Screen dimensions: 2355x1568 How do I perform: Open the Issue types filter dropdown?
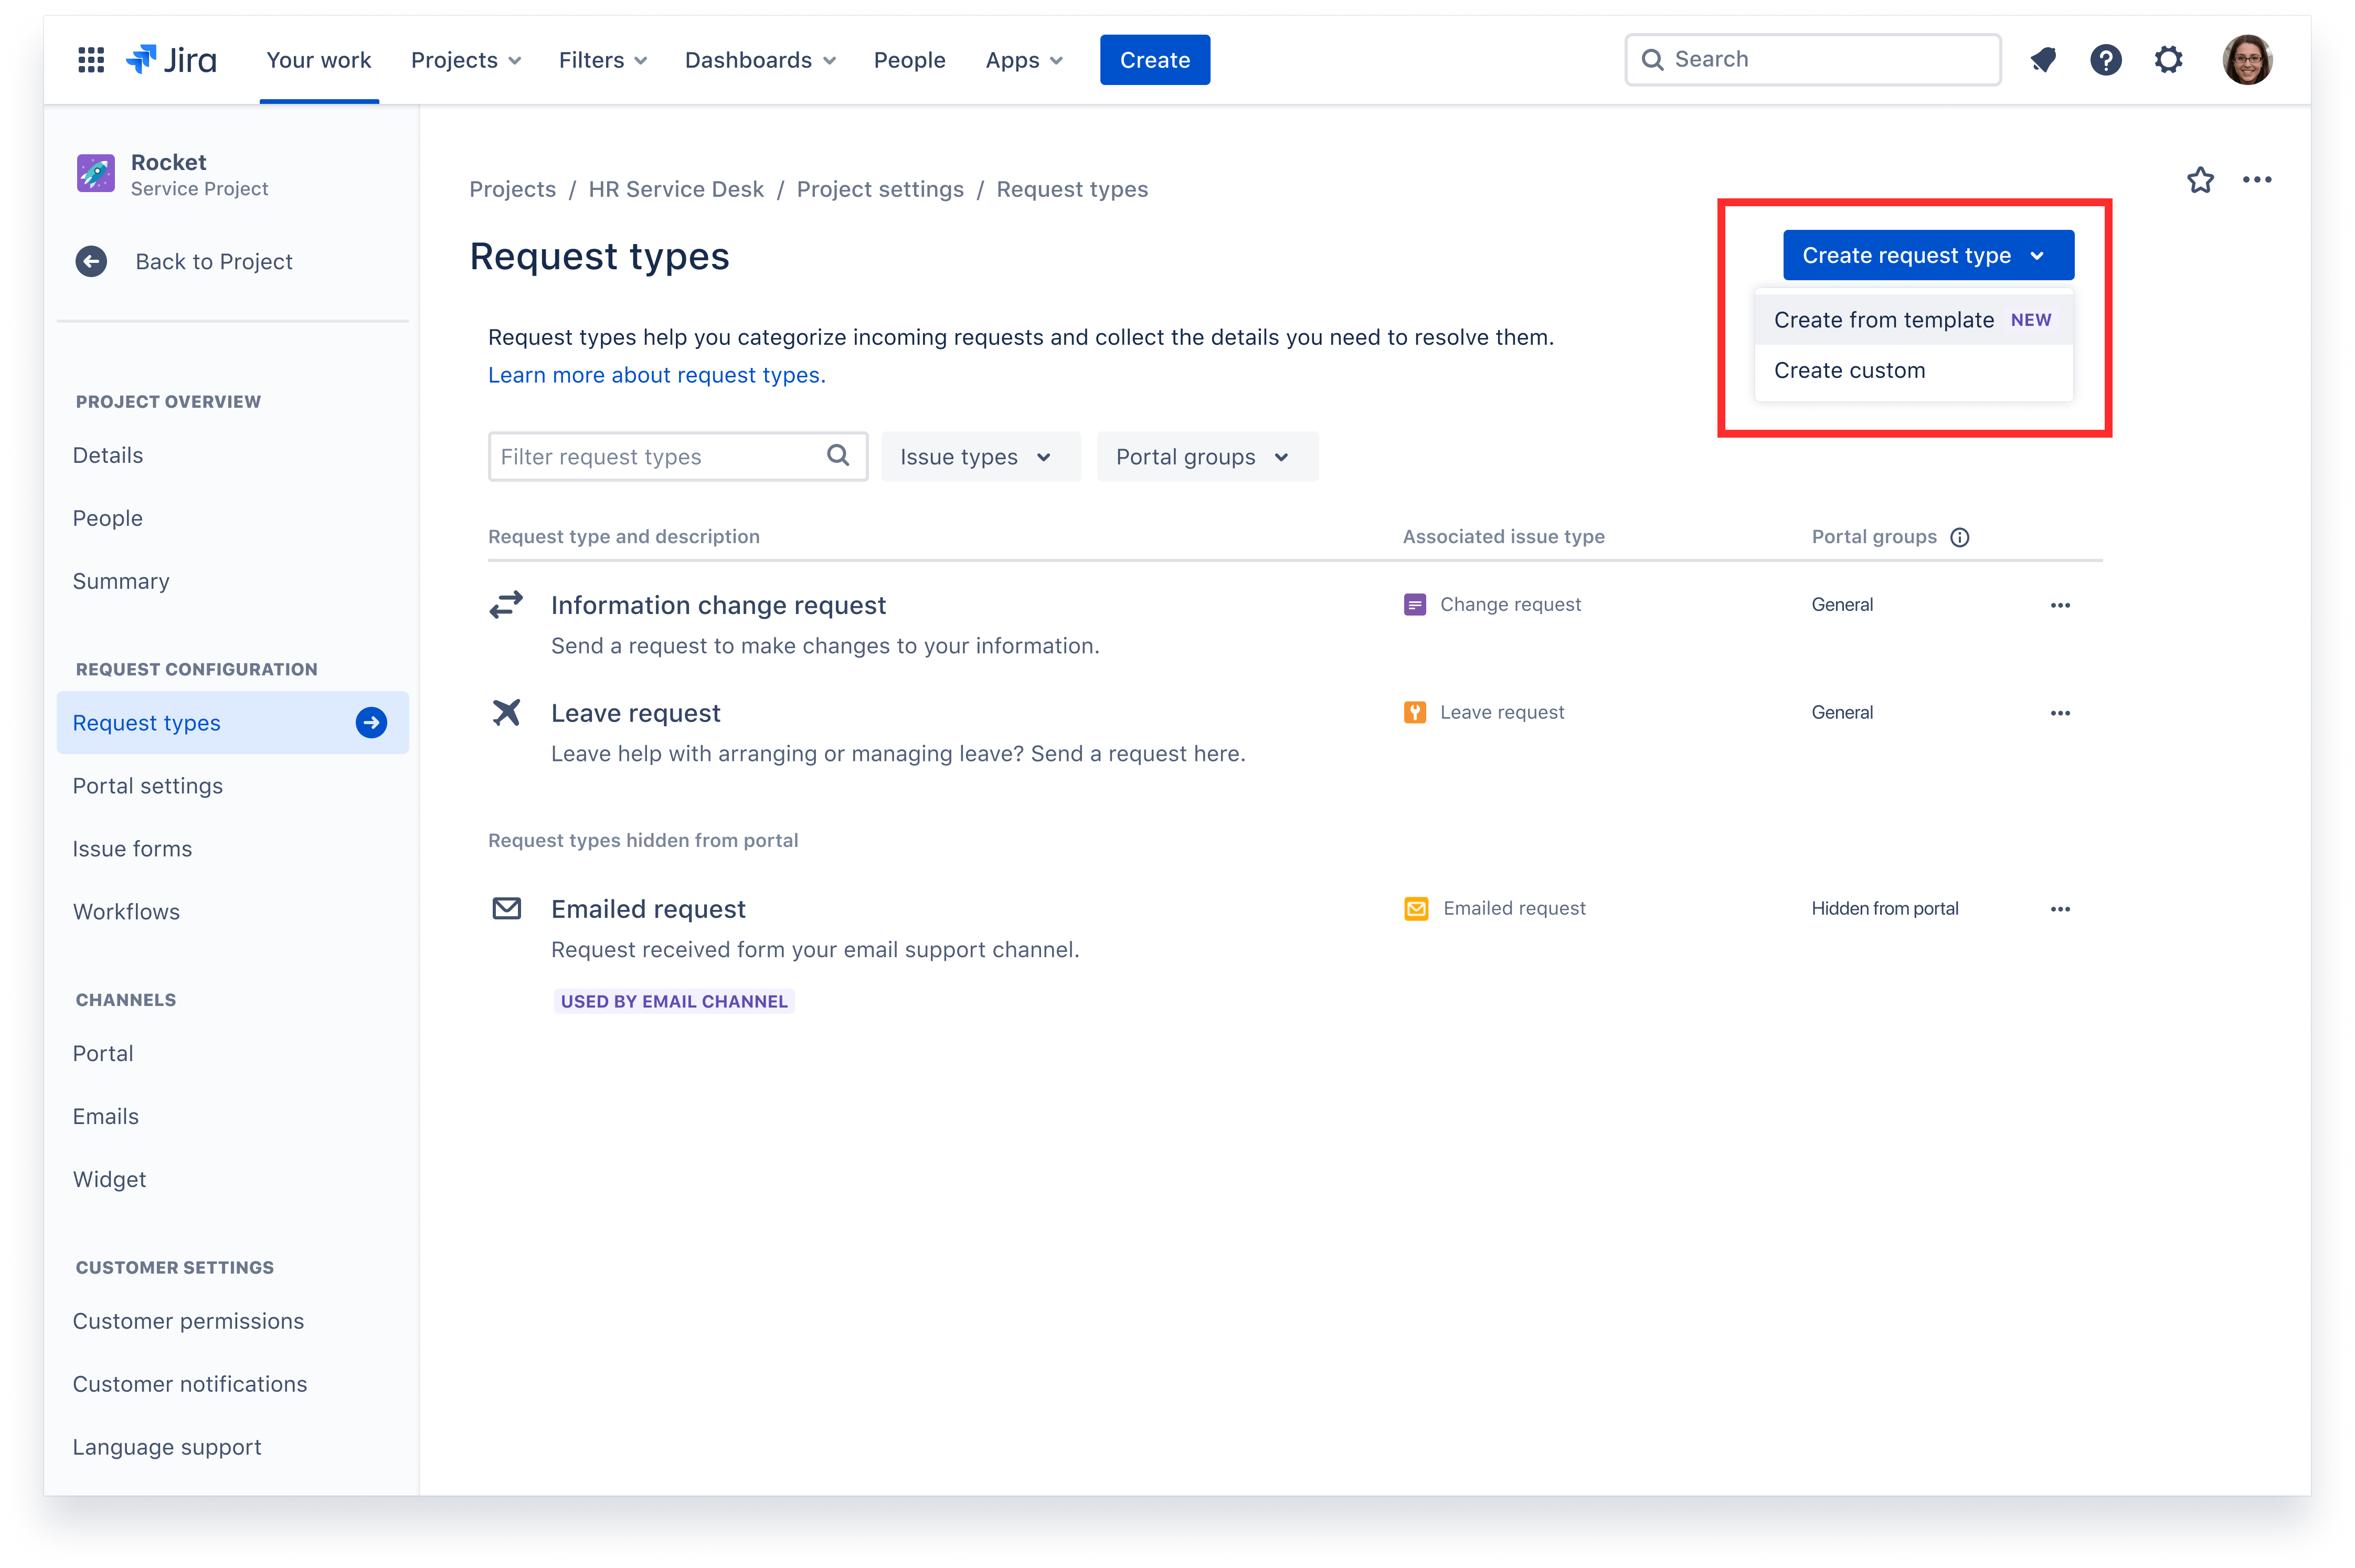tap(979, 456)
